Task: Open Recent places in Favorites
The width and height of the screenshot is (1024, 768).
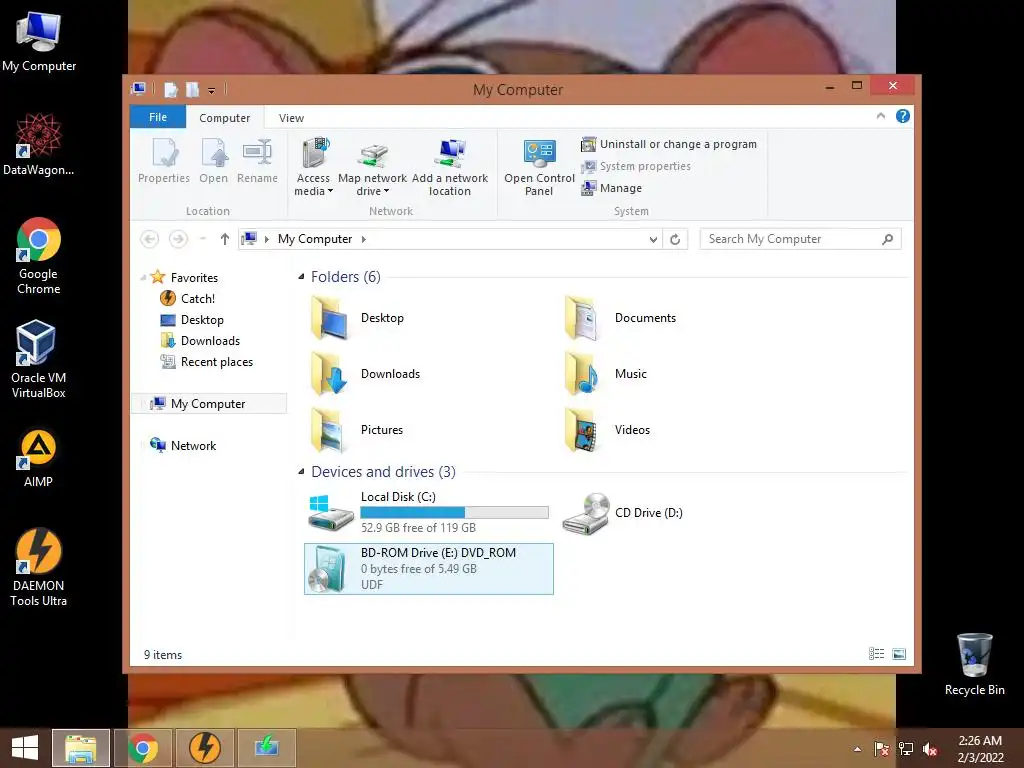Action: pyautogui.click(x=206, y=362)
